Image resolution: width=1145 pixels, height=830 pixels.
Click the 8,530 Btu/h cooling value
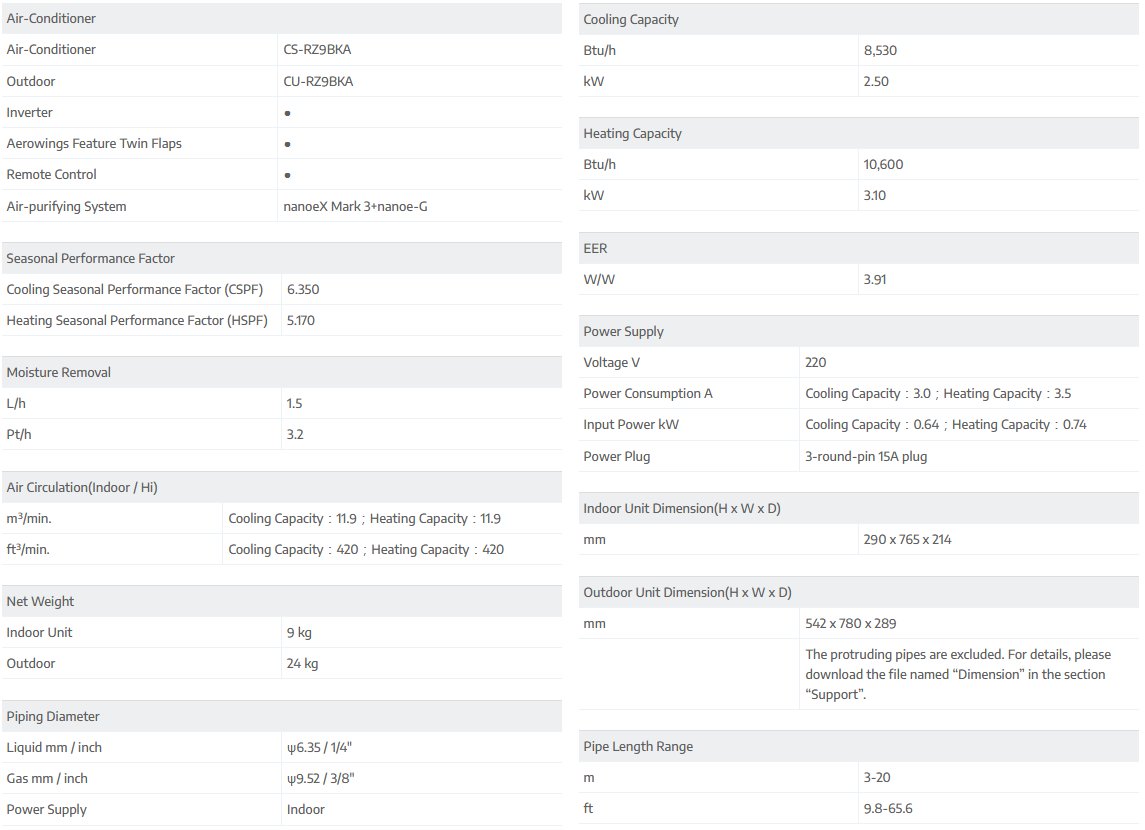point(880,50)
